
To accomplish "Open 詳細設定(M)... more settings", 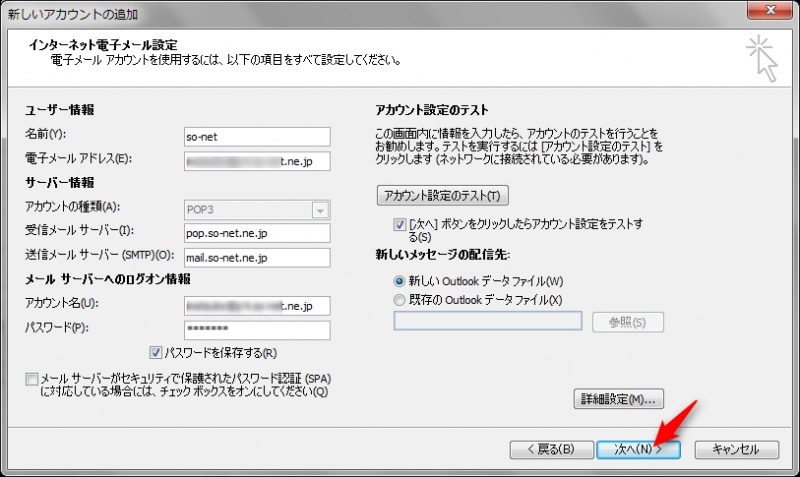I will pyautogui.click(x=618, y=399).
